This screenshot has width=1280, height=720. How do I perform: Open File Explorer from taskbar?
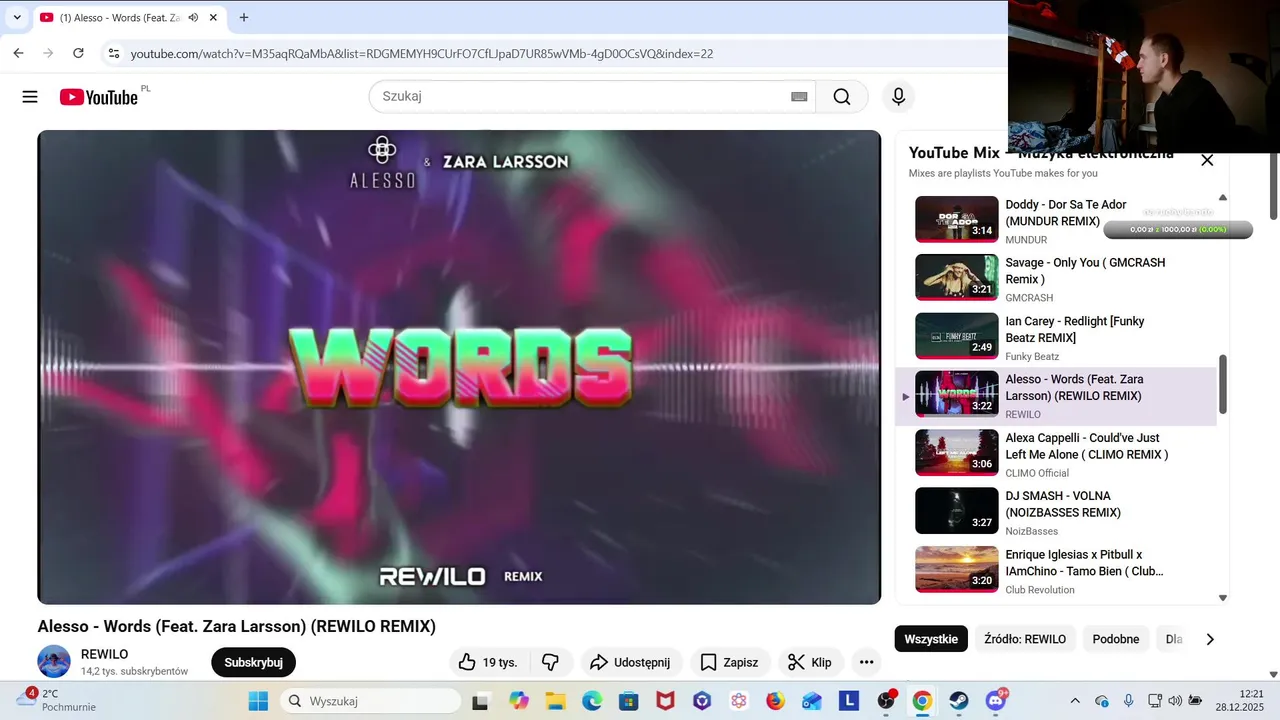coord(555,701)
